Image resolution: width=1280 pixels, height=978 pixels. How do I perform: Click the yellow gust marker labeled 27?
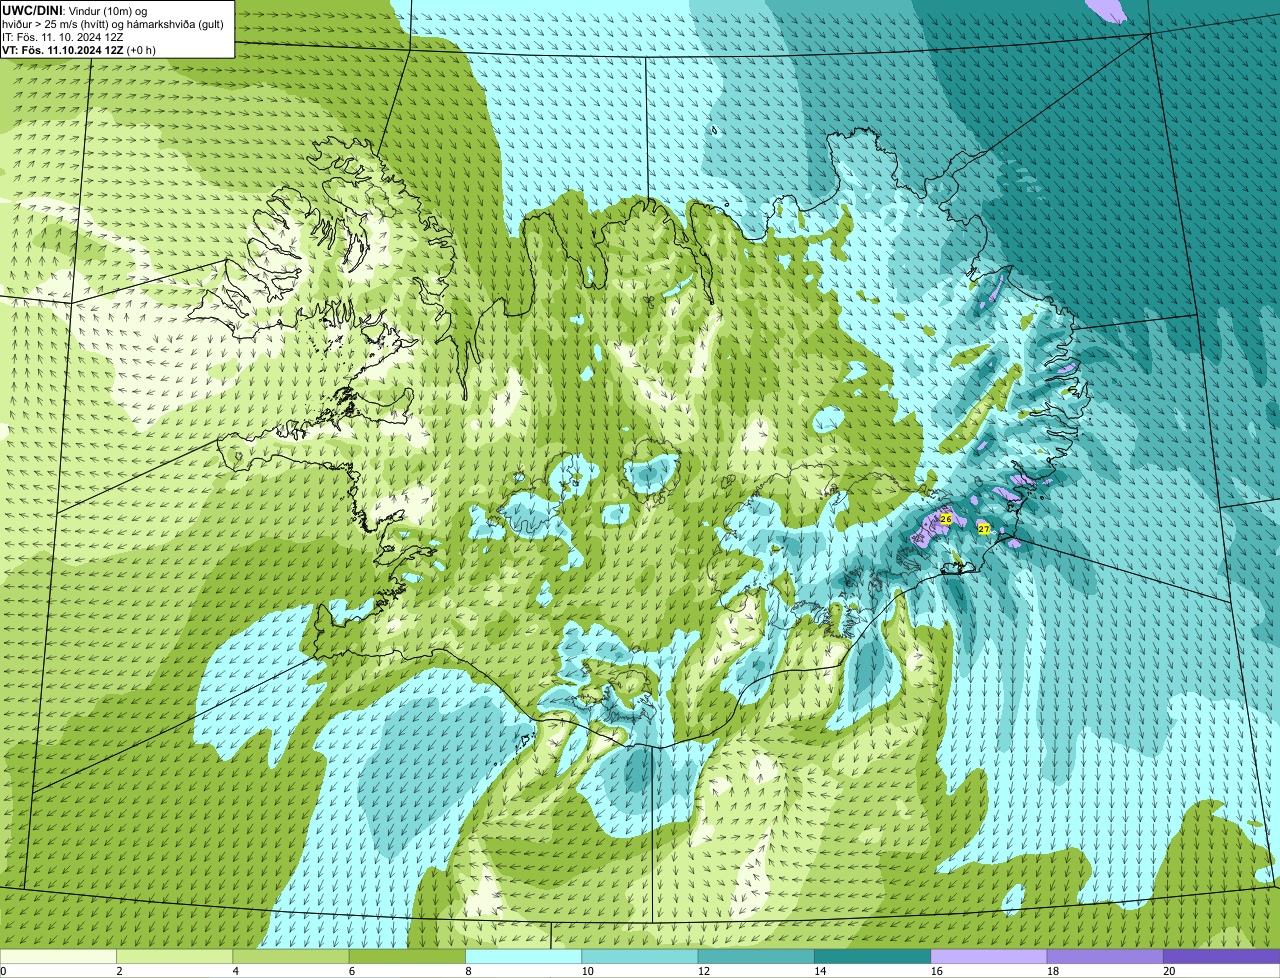click(983, 529)
